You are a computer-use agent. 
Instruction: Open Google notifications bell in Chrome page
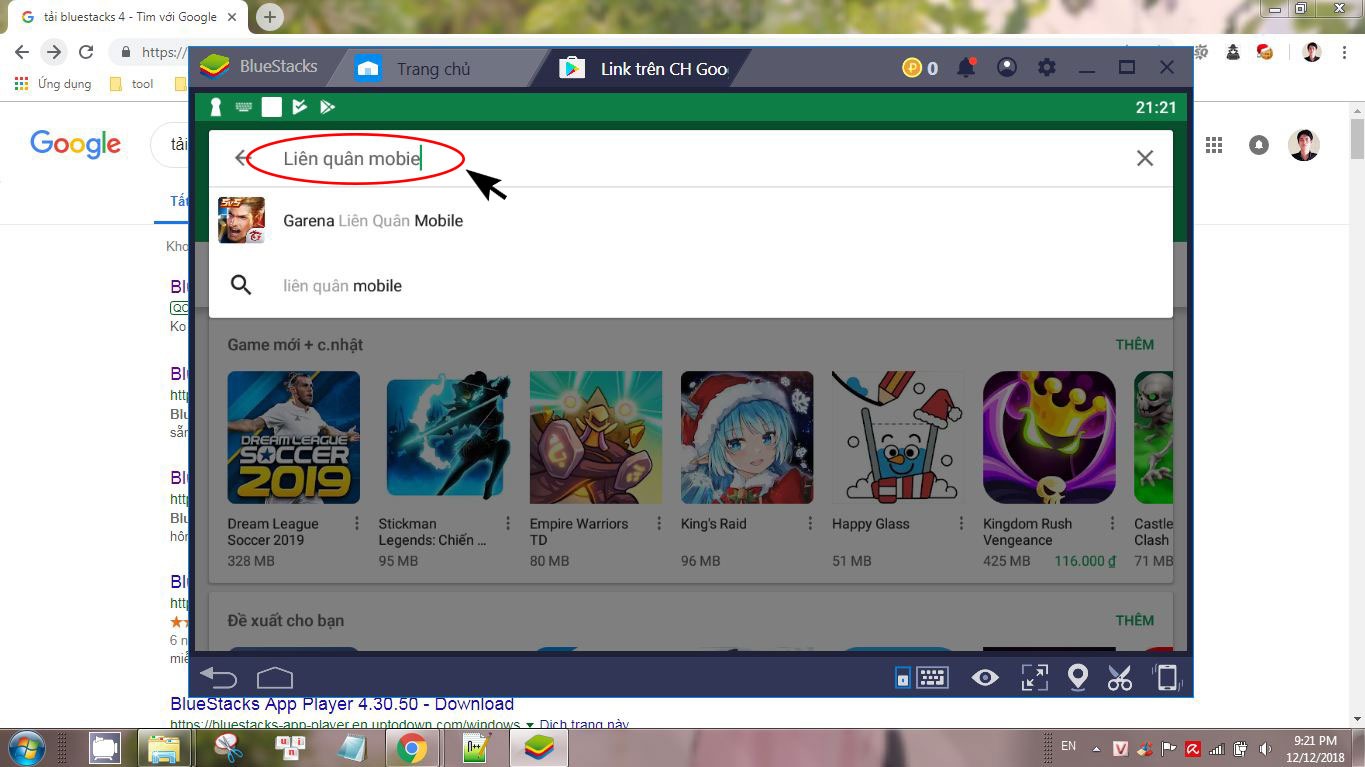coord(1259,145)
